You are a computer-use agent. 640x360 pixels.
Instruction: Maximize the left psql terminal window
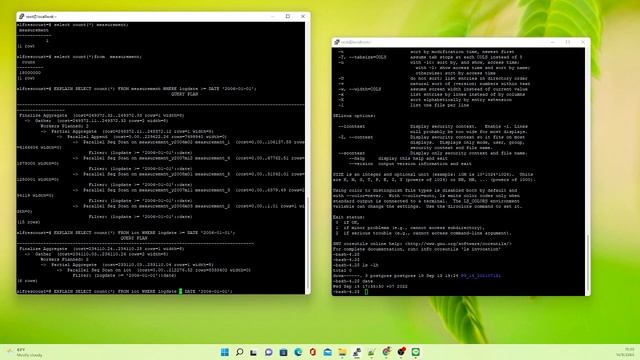coord(288,16)
